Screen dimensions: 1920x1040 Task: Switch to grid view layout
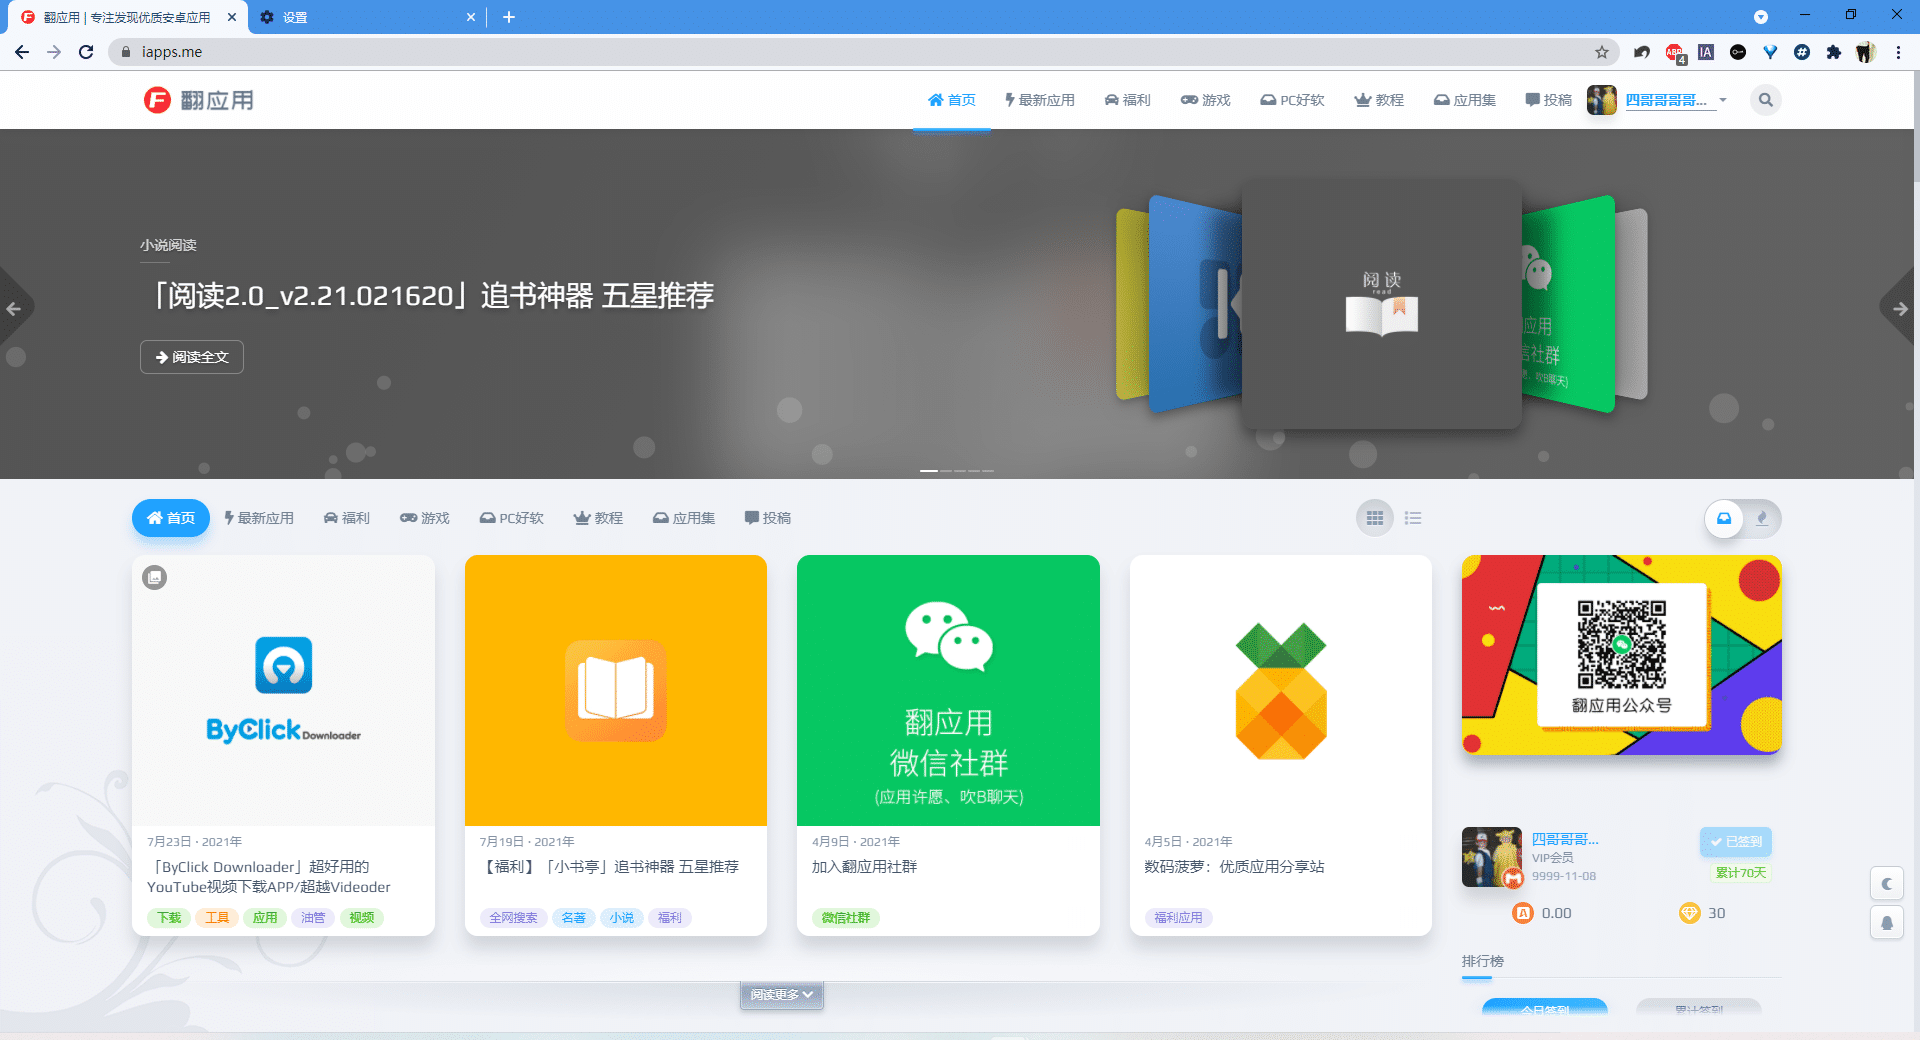1375,518
